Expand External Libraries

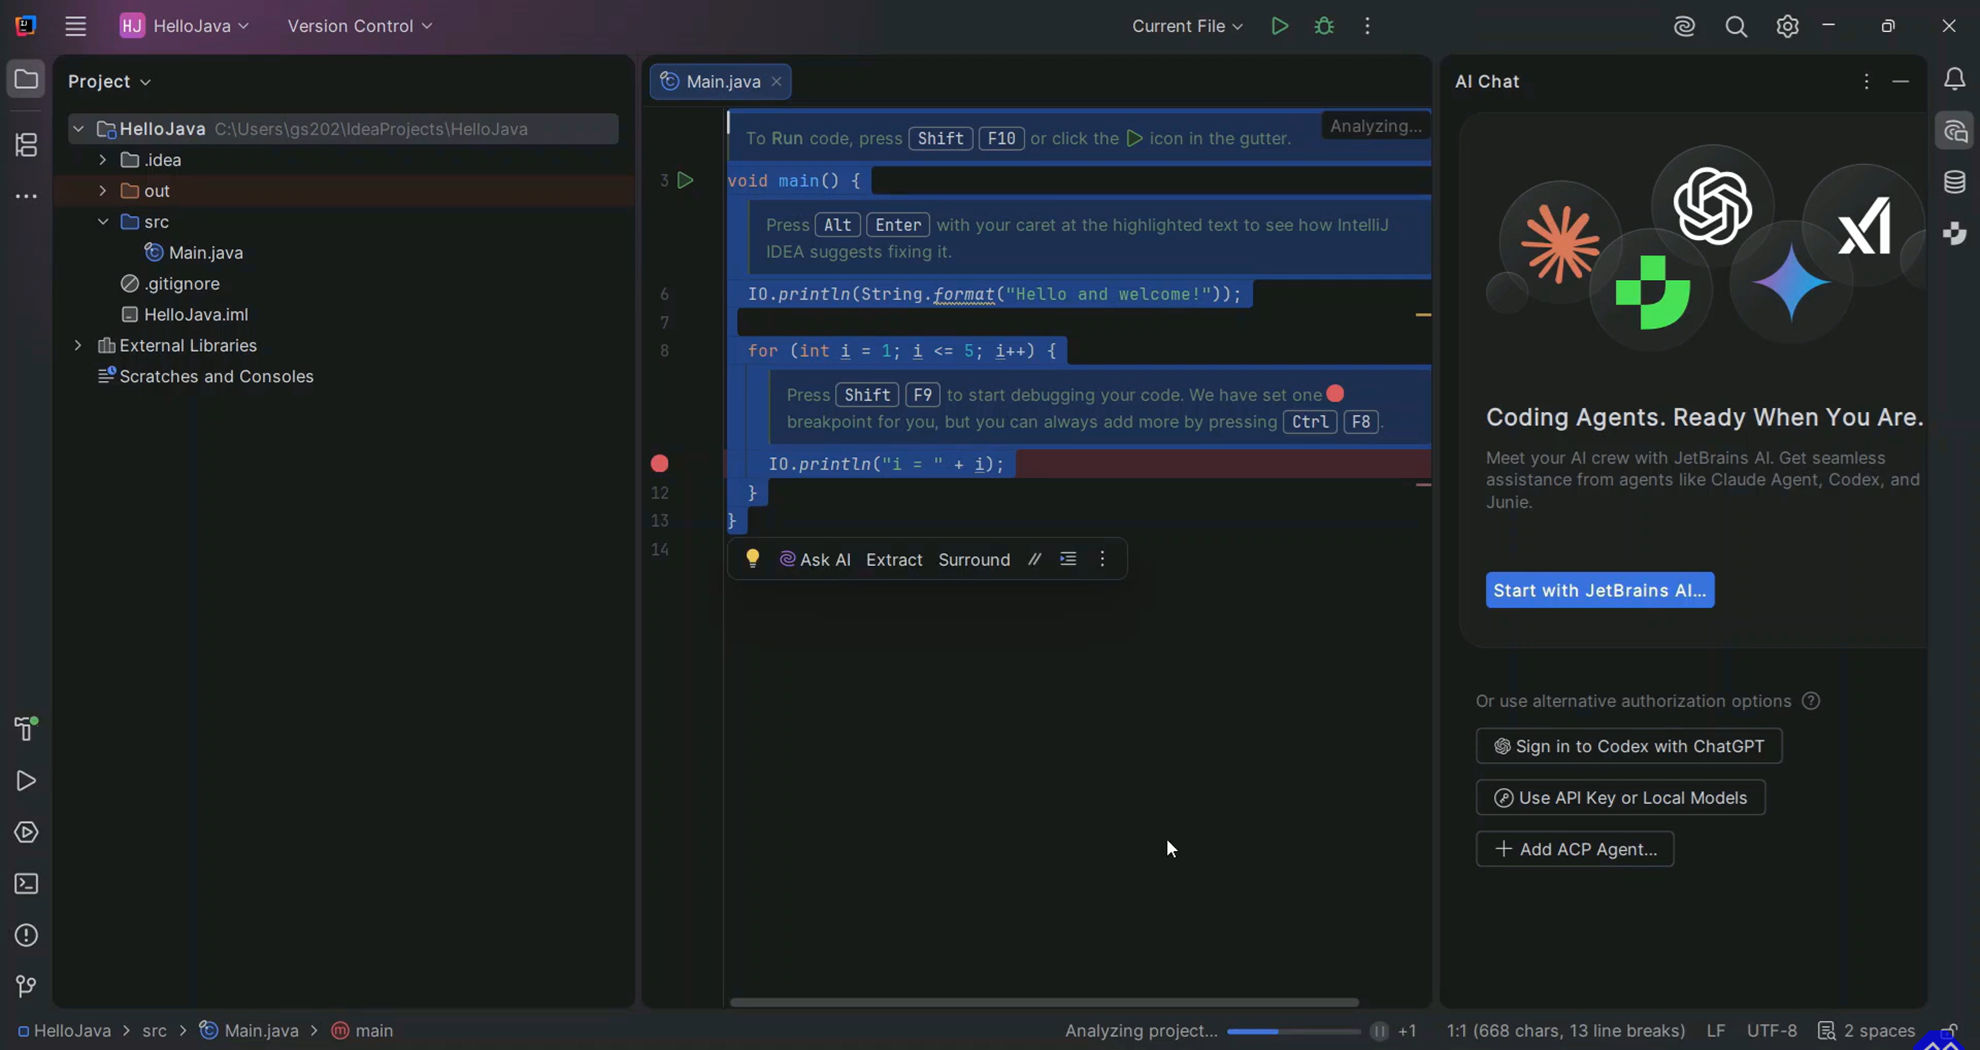pyautogui.click(x=78, y=346)
